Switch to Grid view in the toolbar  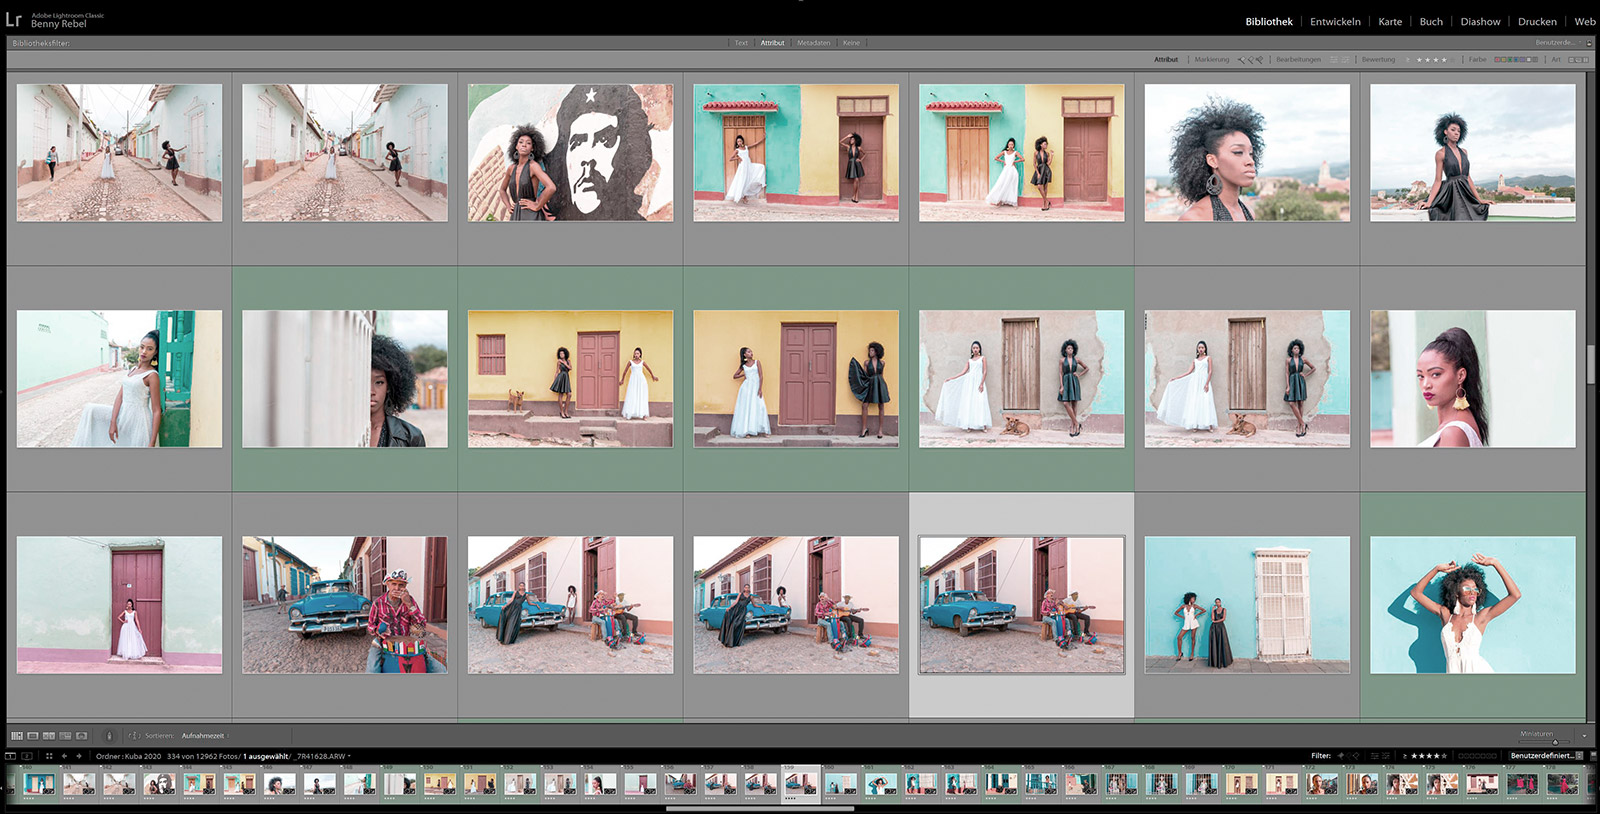point(16,736)
